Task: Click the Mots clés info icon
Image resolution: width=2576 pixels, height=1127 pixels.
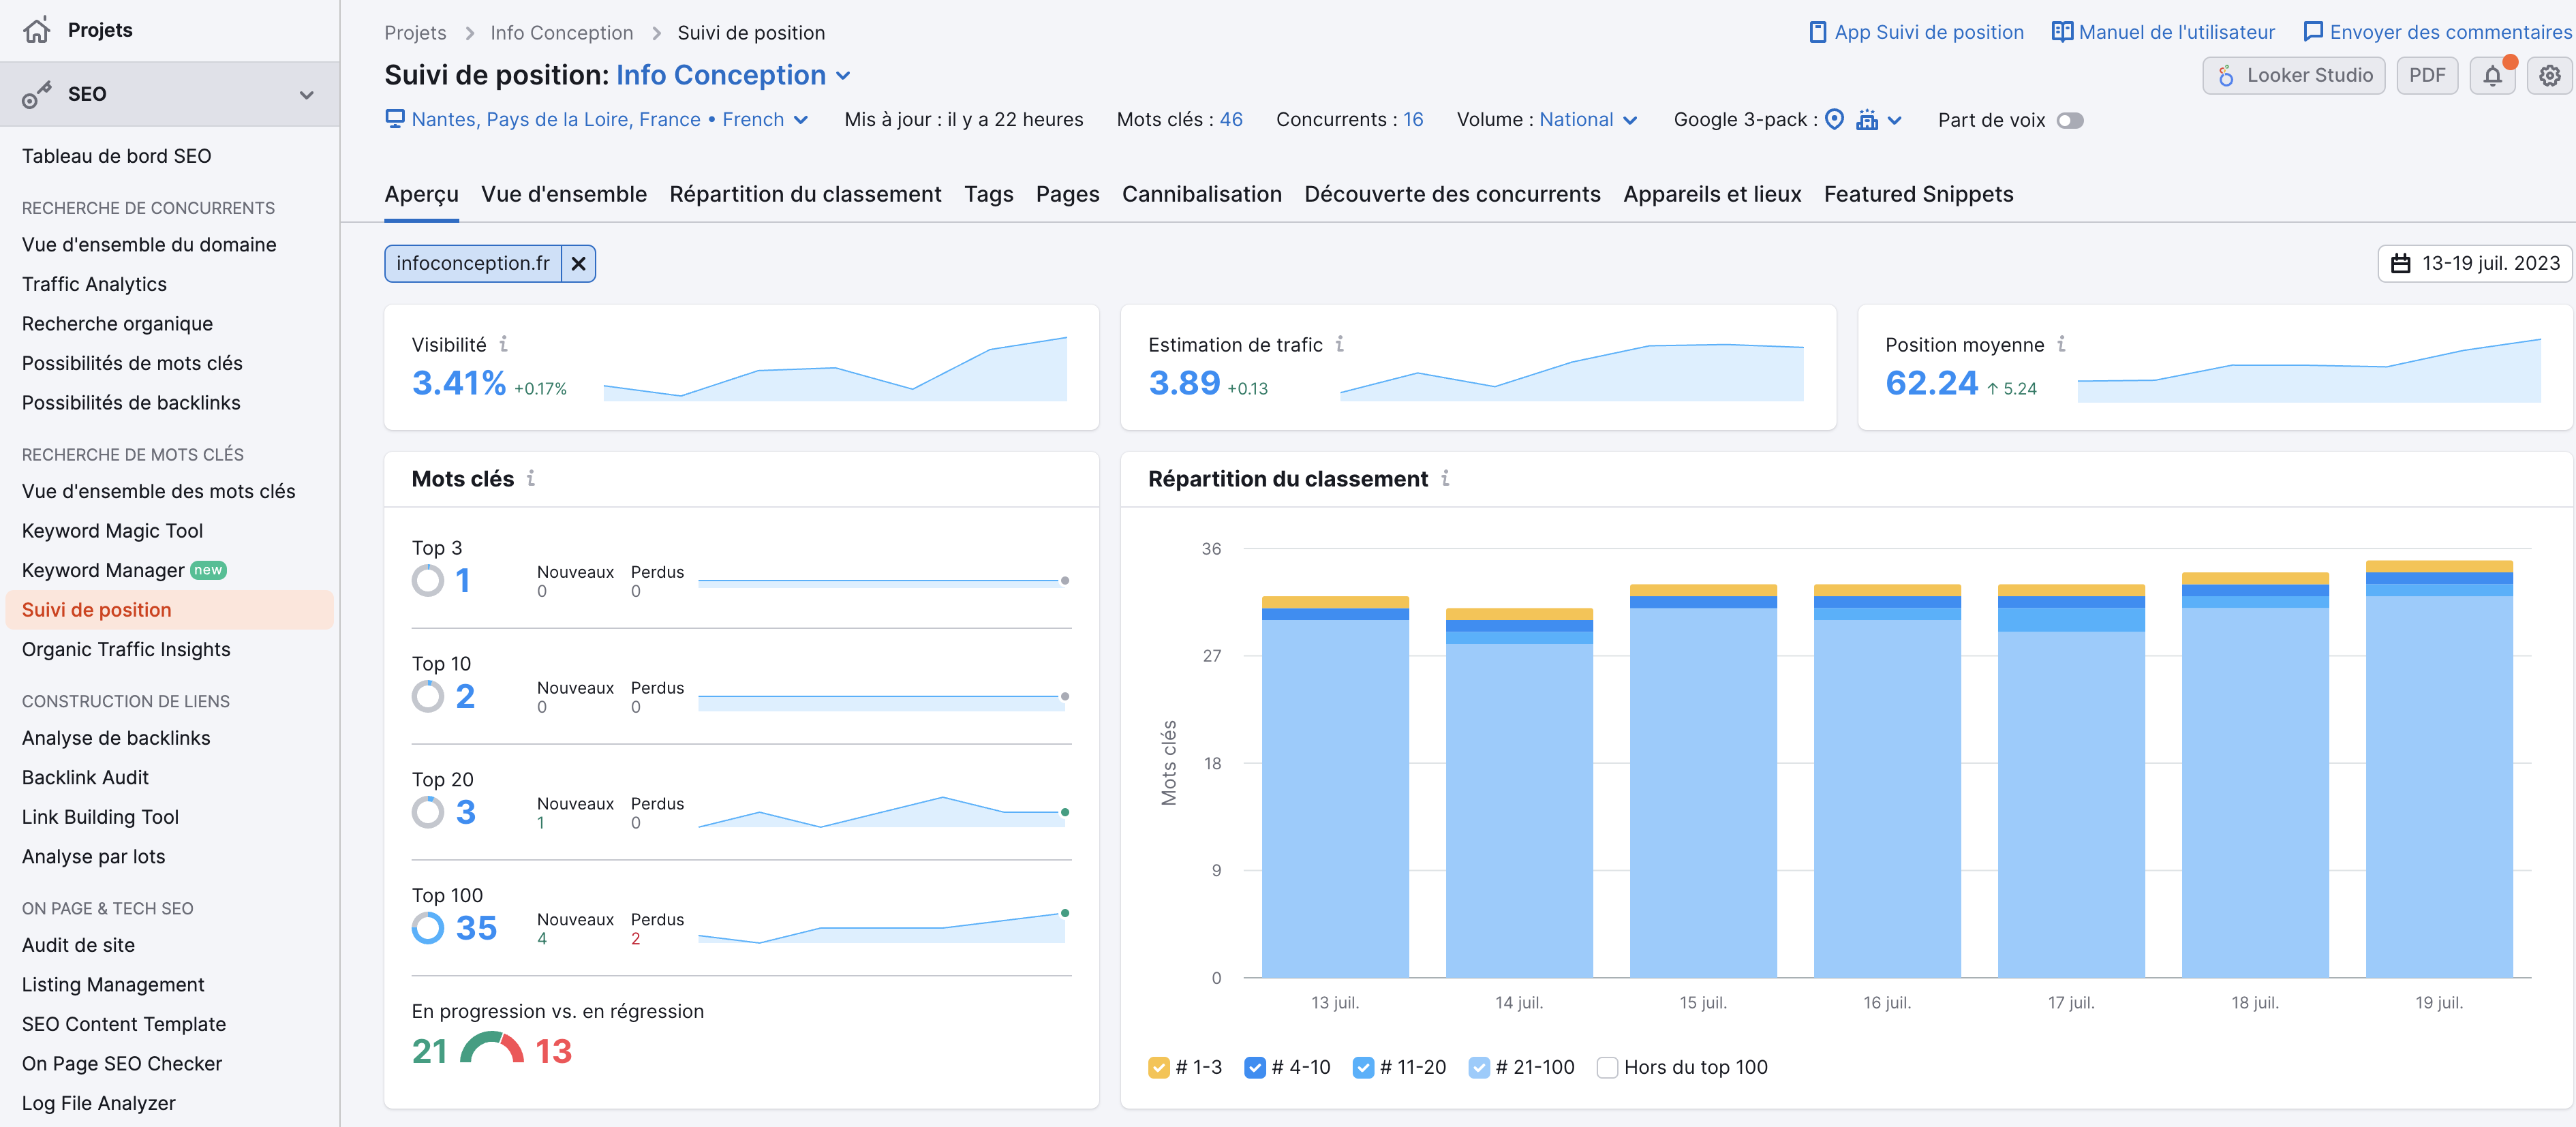Action: [x=531, y=478]
